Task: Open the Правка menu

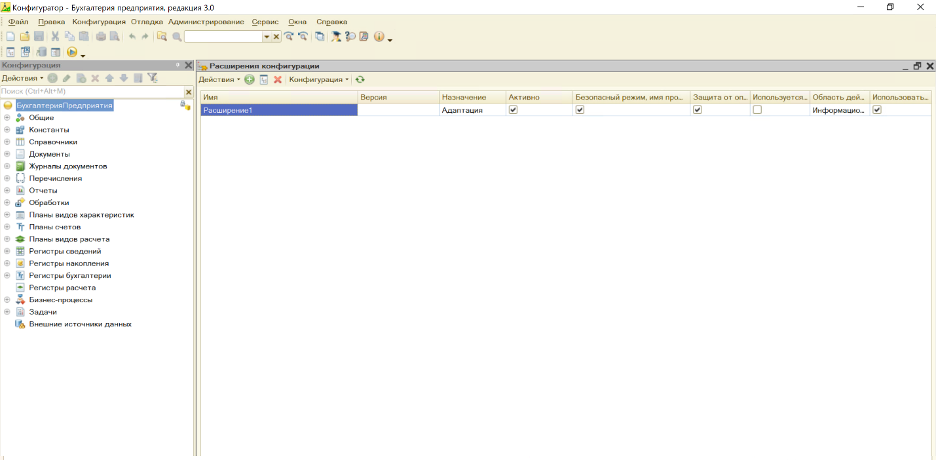Action: click(x=51, y=21)
